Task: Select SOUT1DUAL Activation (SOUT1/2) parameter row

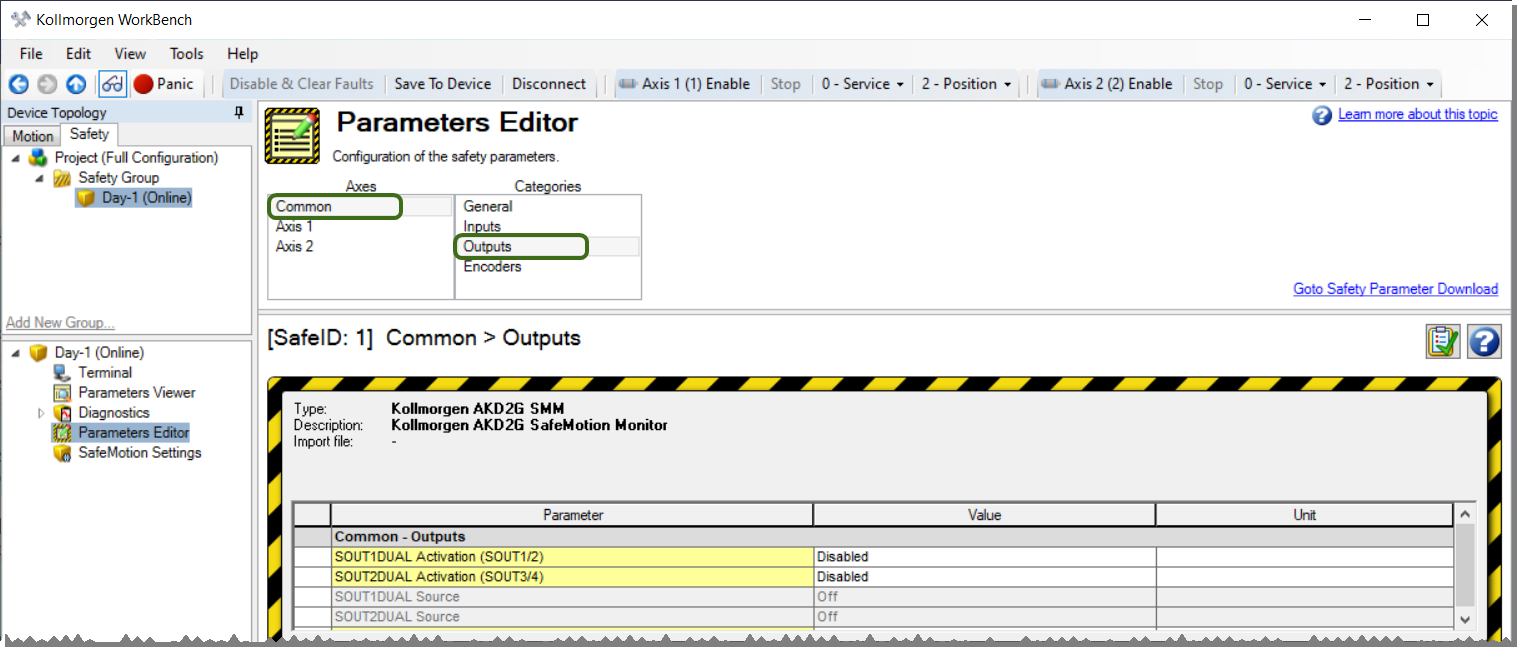Action: 572,557
